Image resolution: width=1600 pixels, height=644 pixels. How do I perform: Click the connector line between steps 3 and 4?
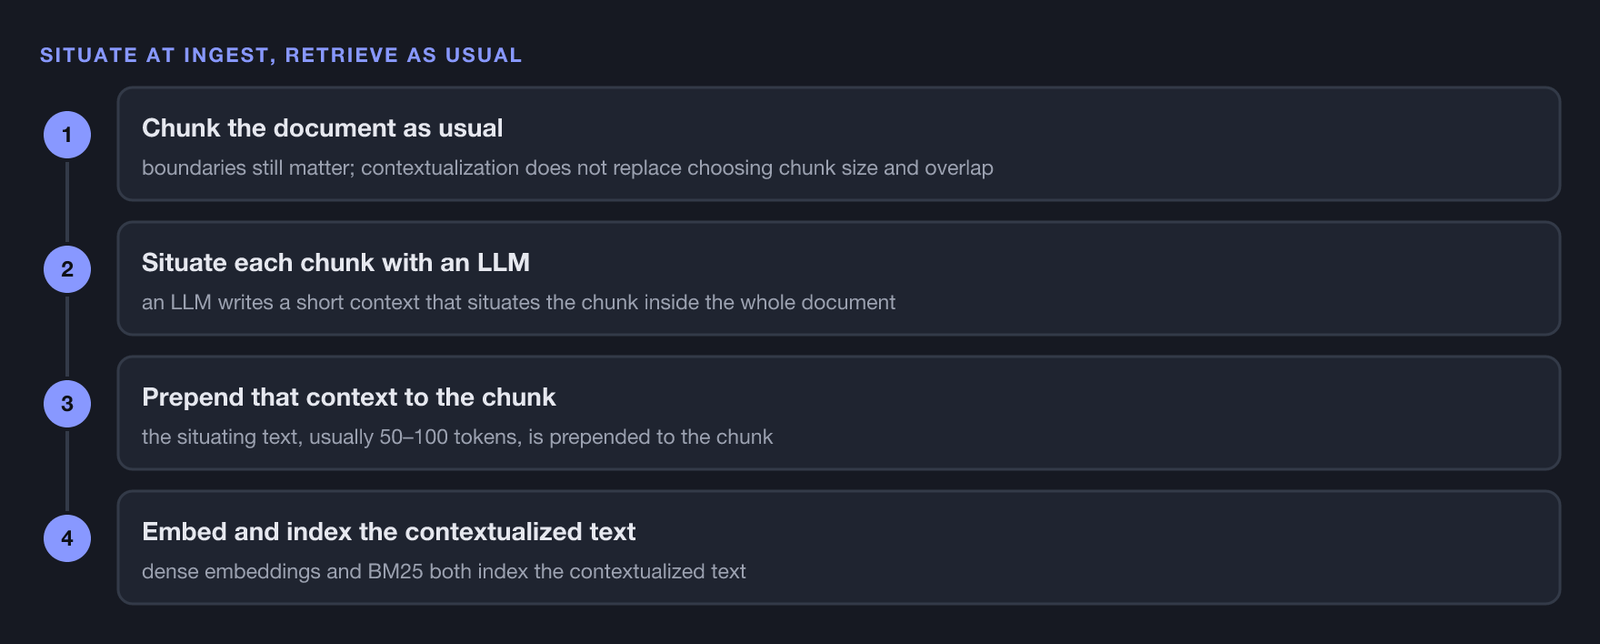(67, 471)
